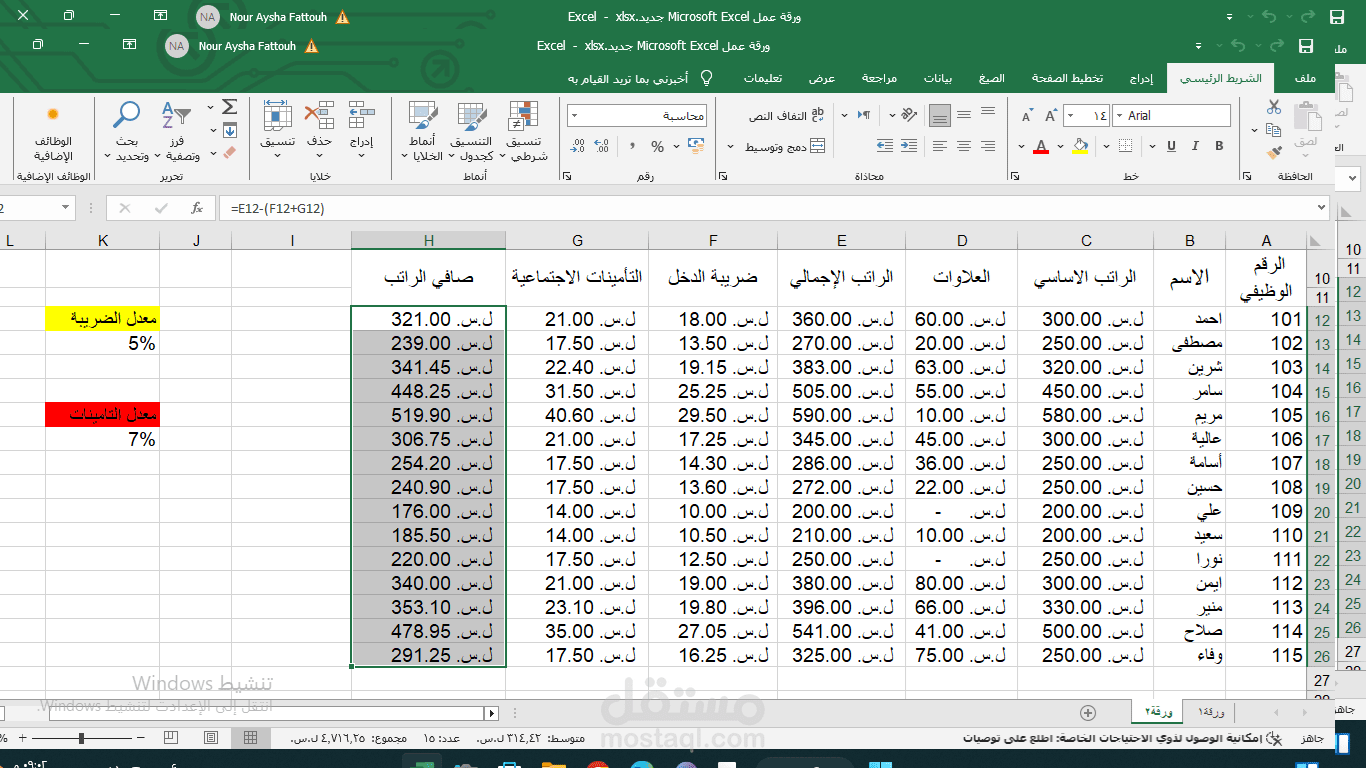1366x768 pixels.
Task: Click the lightbulb Tell Me icon
Action: click(706, 78)
